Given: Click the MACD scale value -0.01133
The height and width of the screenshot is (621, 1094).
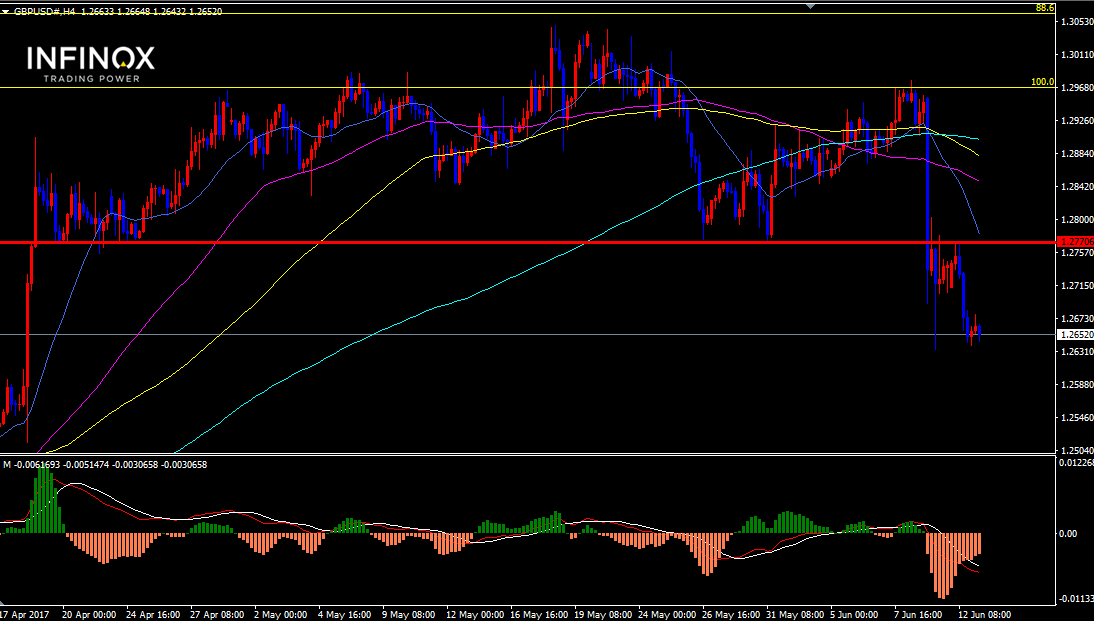Looking at the screenshot, I should click(1076, 599).
